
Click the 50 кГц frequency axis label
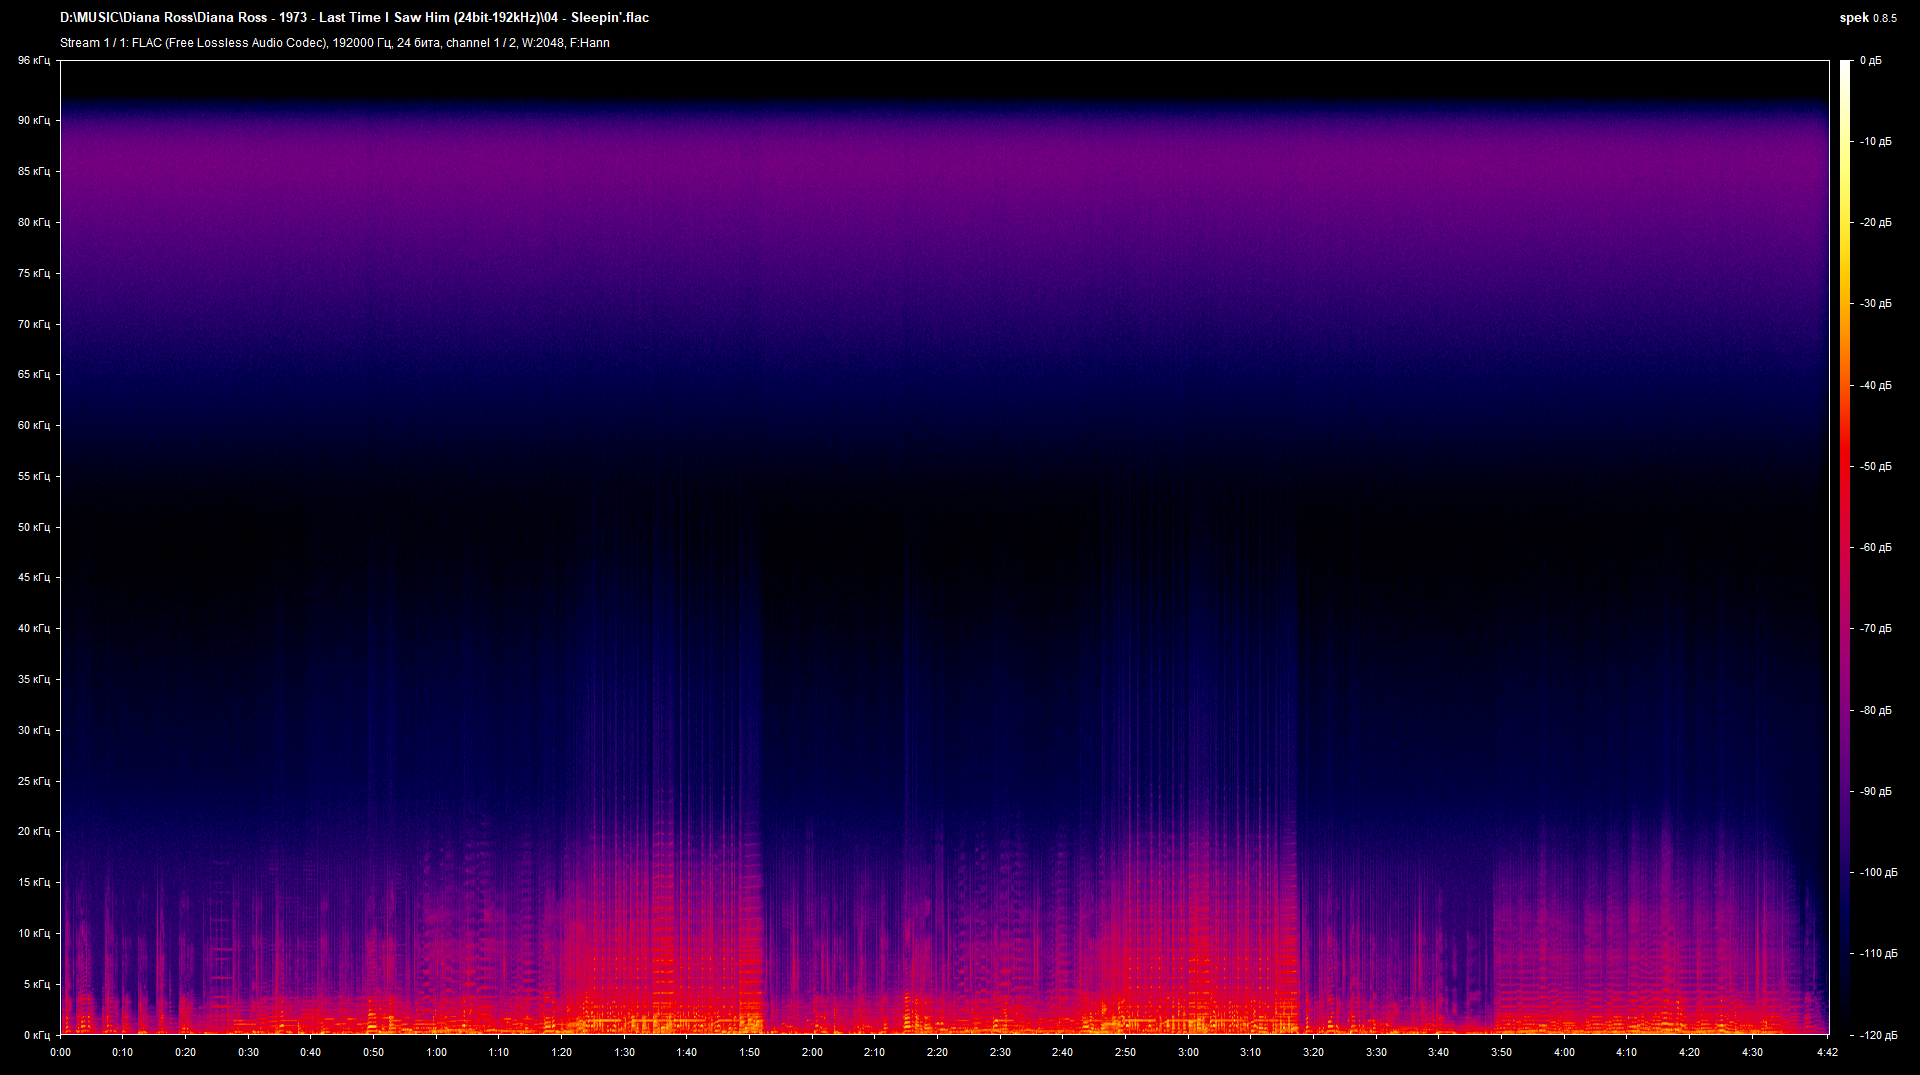33,527
